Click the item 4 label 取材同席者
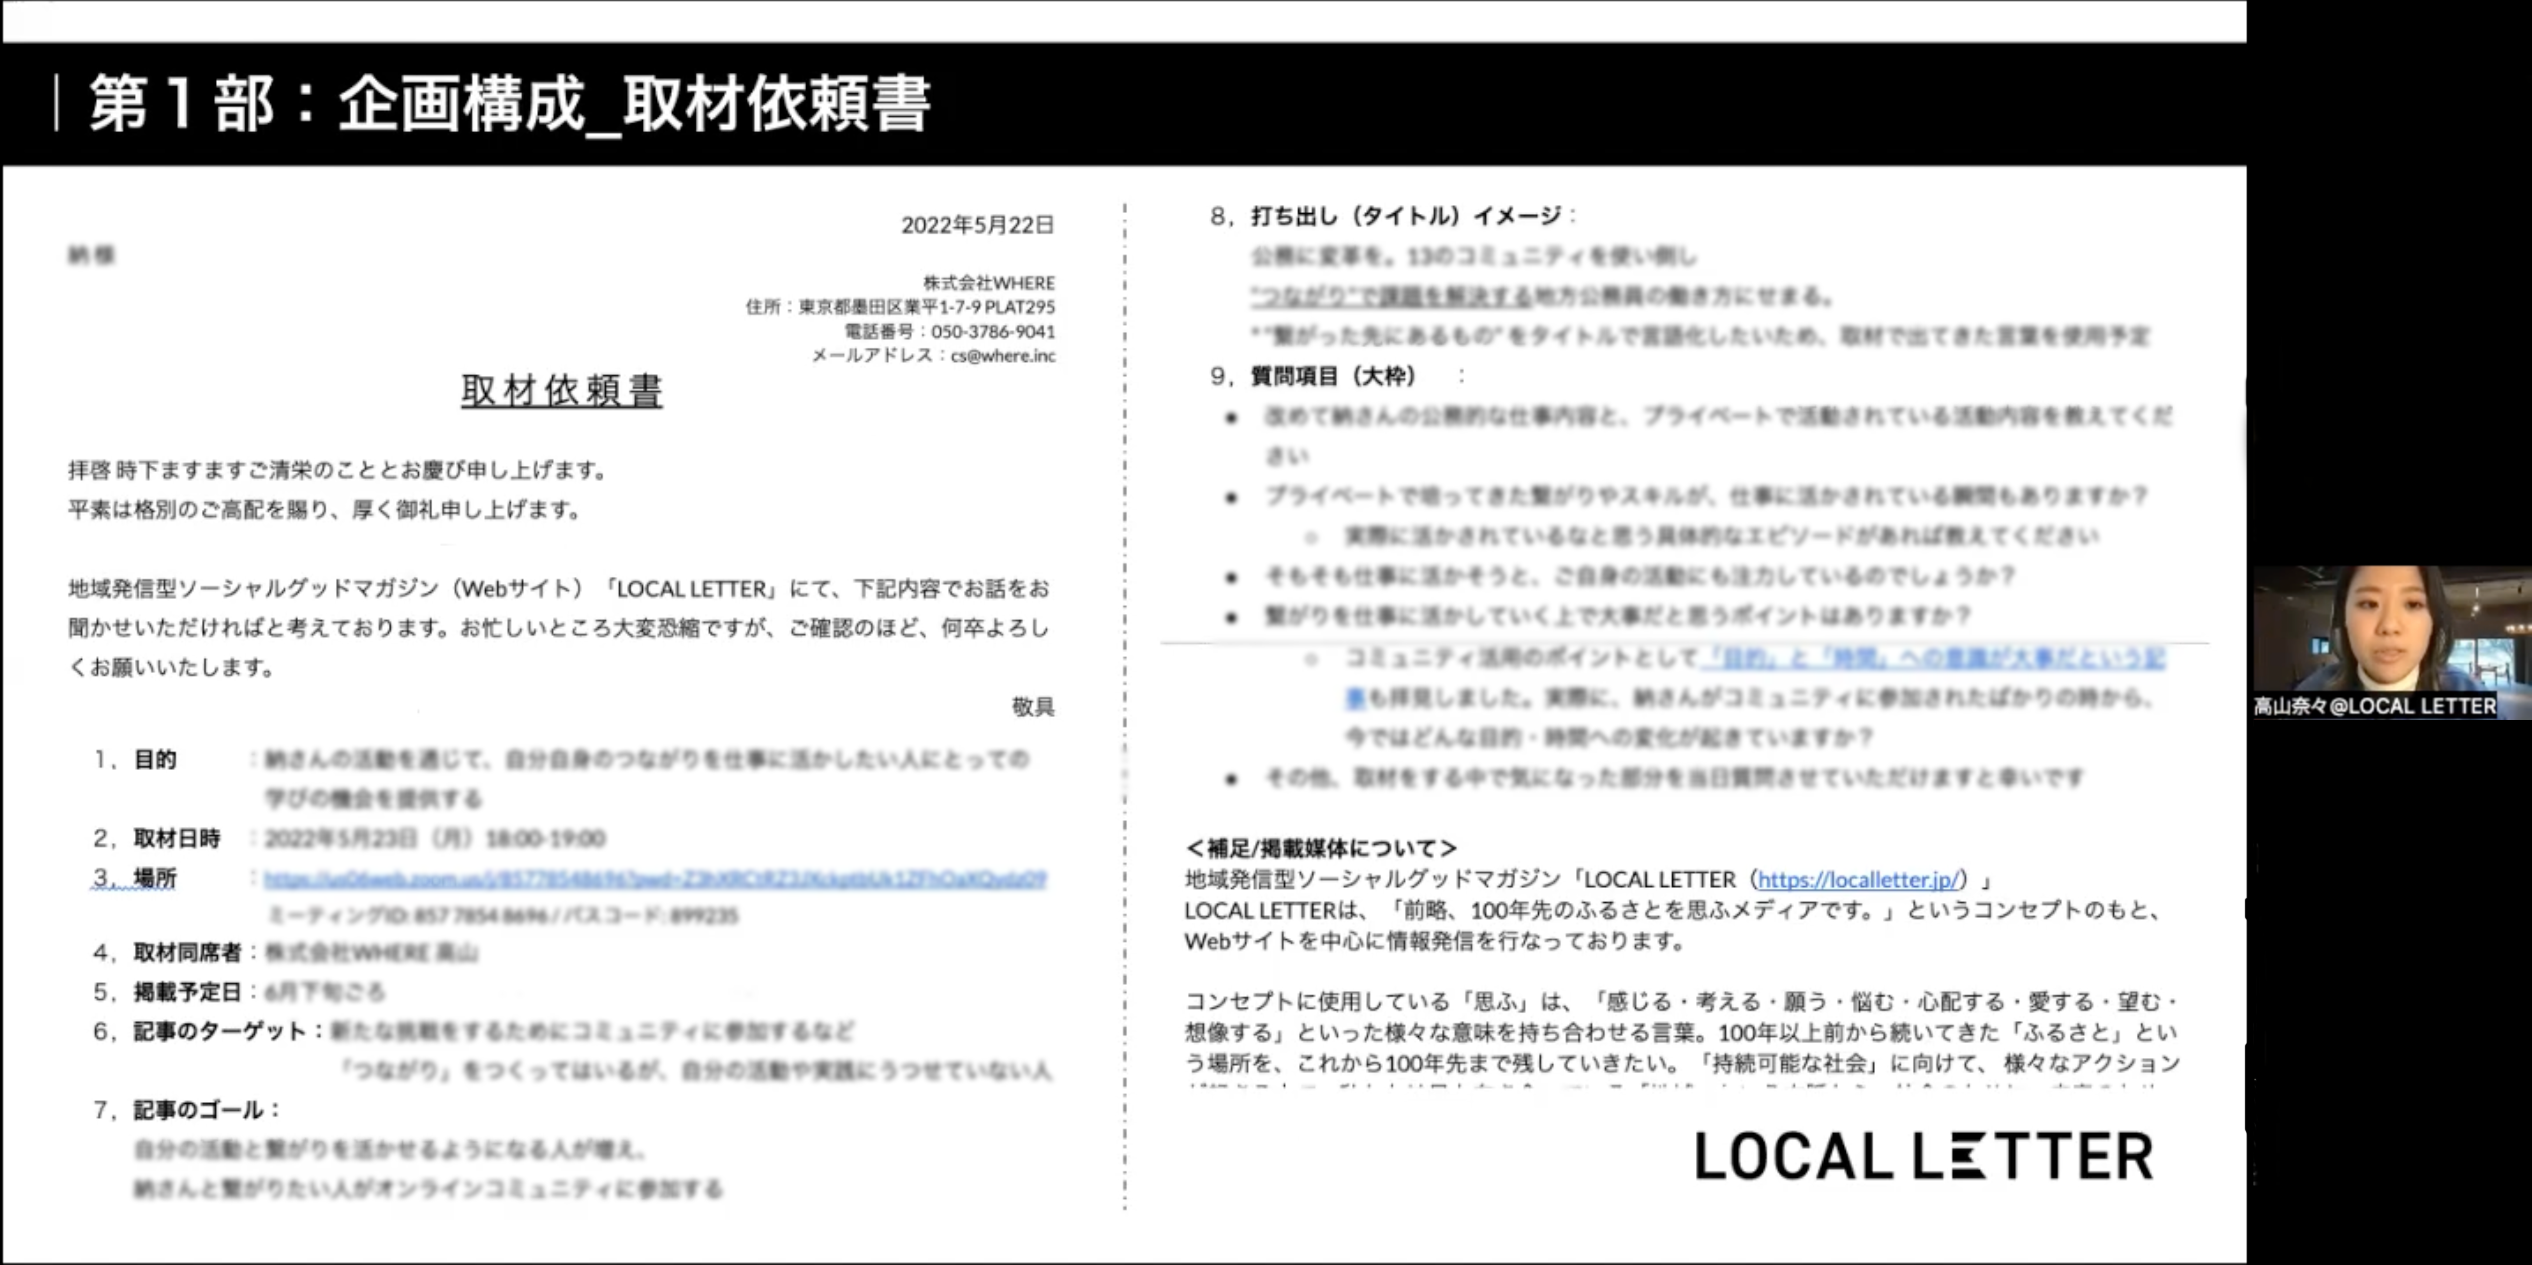 pyautogui.click(x=188, y=952)
